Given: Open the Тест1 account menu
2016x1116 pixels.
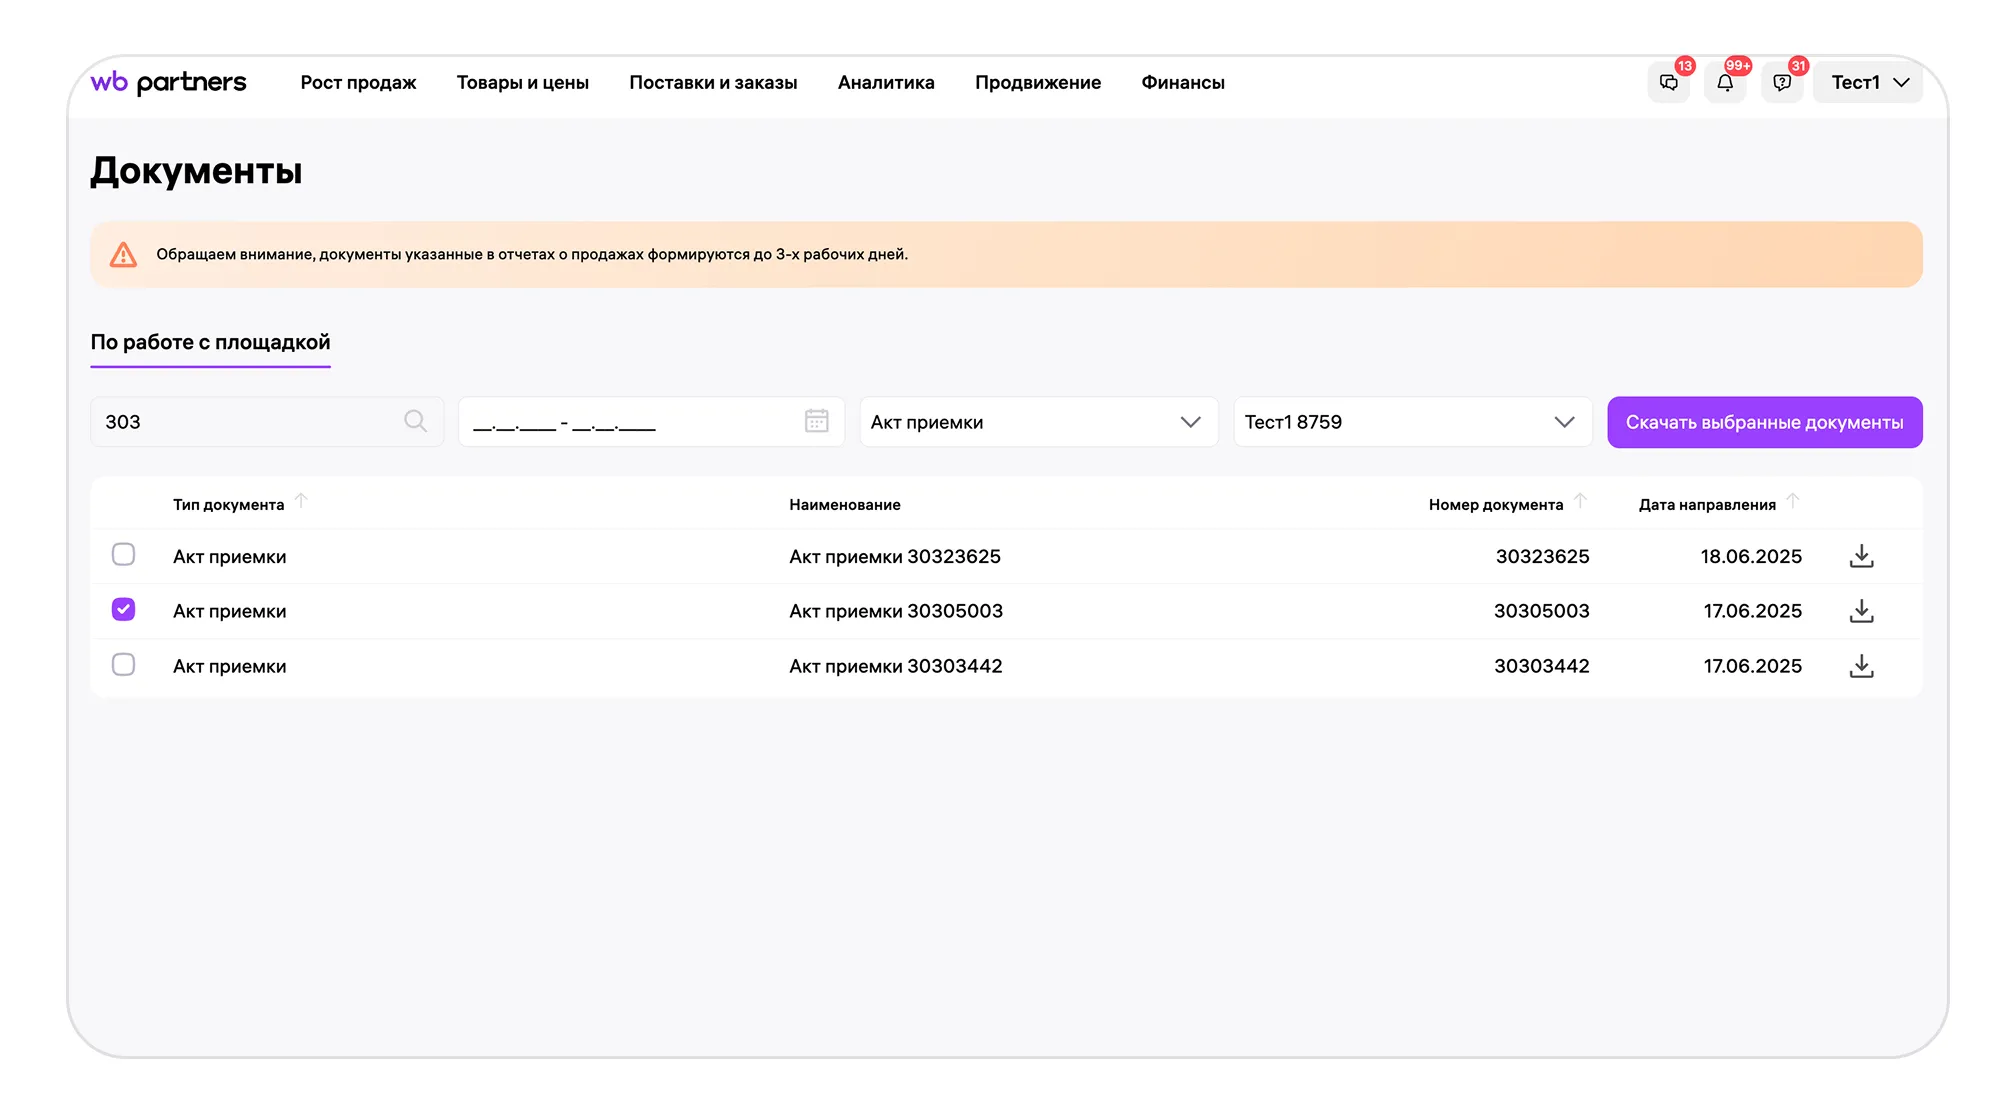Looking at the screenshot, I should click(1868, 83).
